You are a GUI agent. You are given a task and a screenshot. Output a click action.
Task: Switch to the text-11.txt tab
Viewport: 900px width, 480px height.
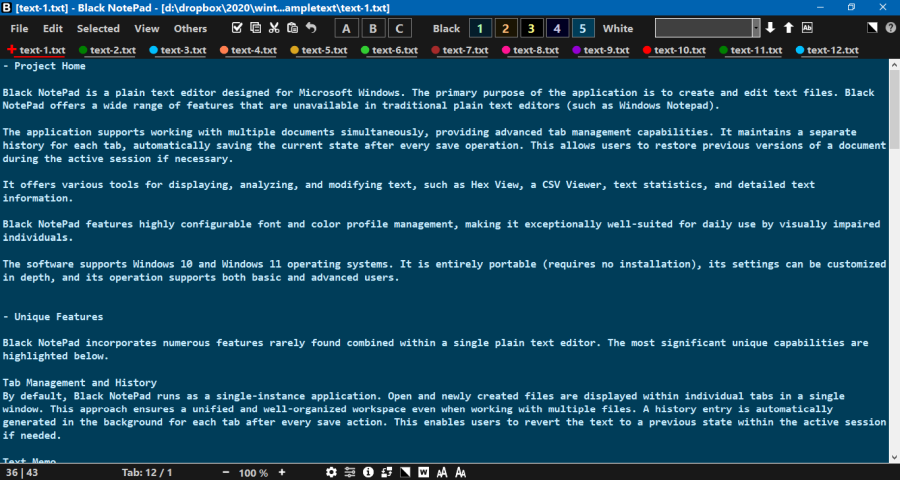[751, 50]
